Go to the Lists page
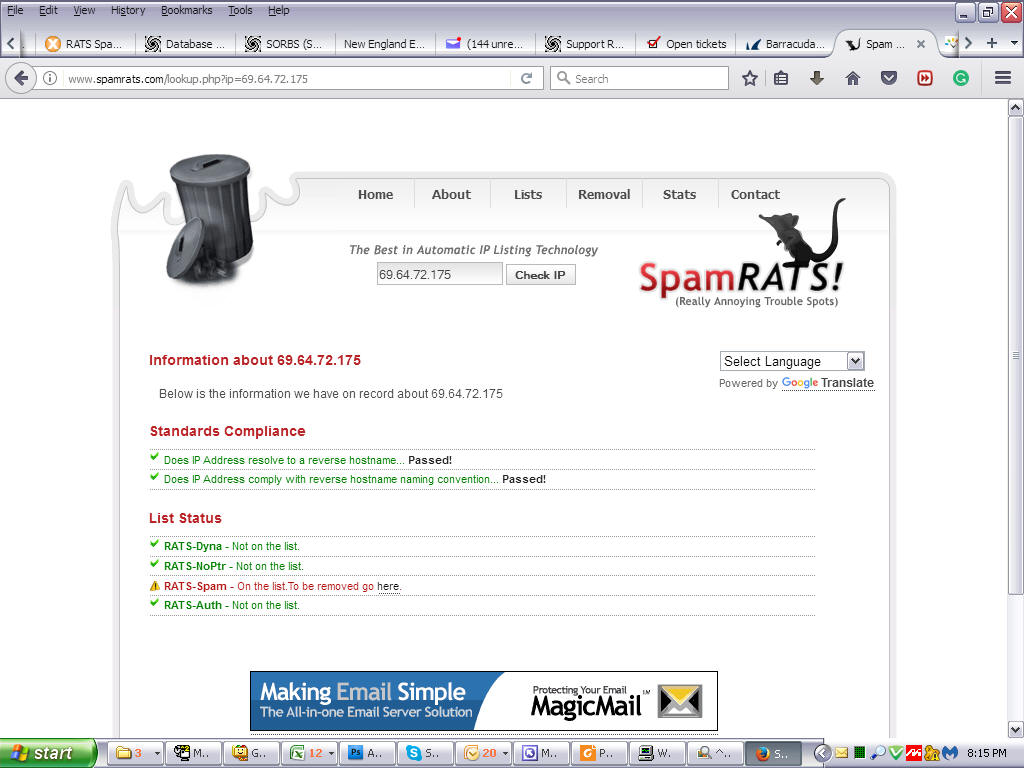 point(528,195)
